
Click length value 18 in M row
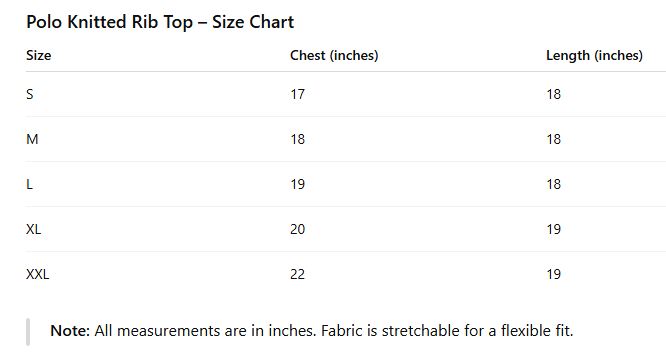[553, 139]
